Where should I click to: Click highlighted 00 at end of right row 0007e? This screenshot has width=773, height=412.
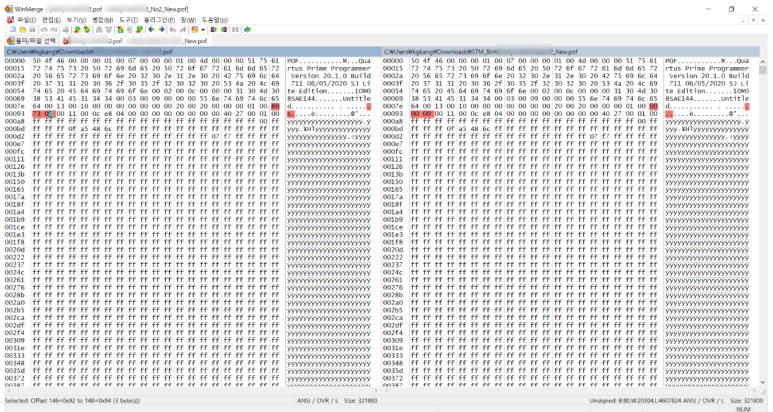pyautogui.click(x=653, y=106)
